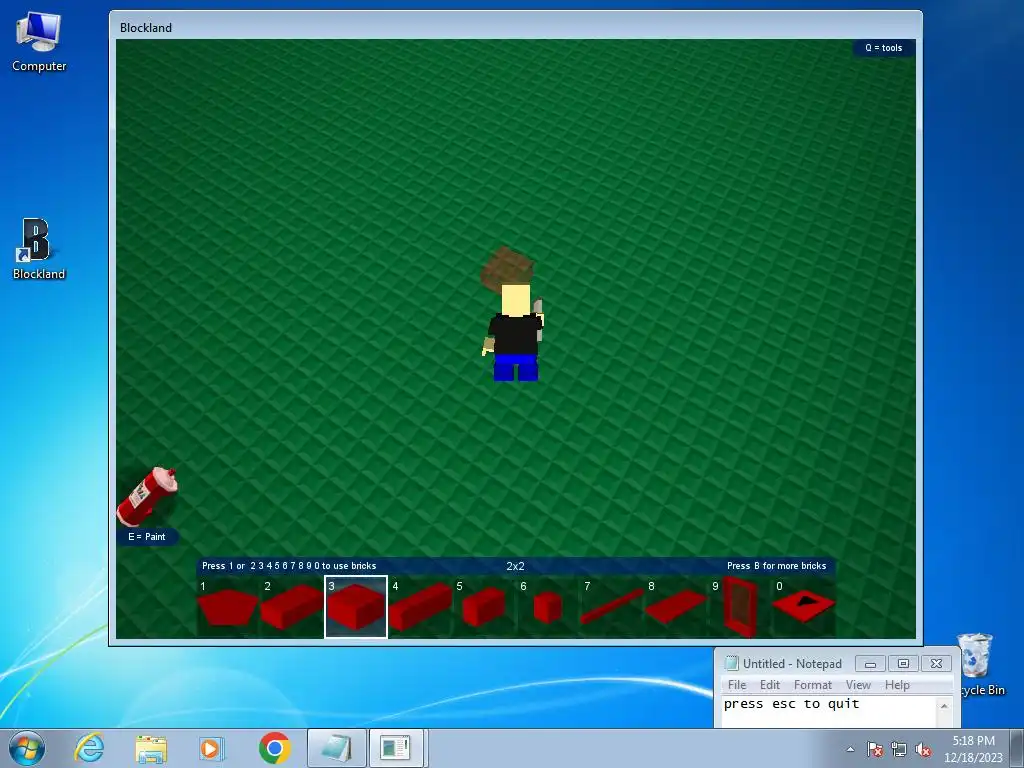The width and height of the screenshot is (1024, 768).
Task: Select brick slot 8 flat plate
Action: [x=676, y=607]
